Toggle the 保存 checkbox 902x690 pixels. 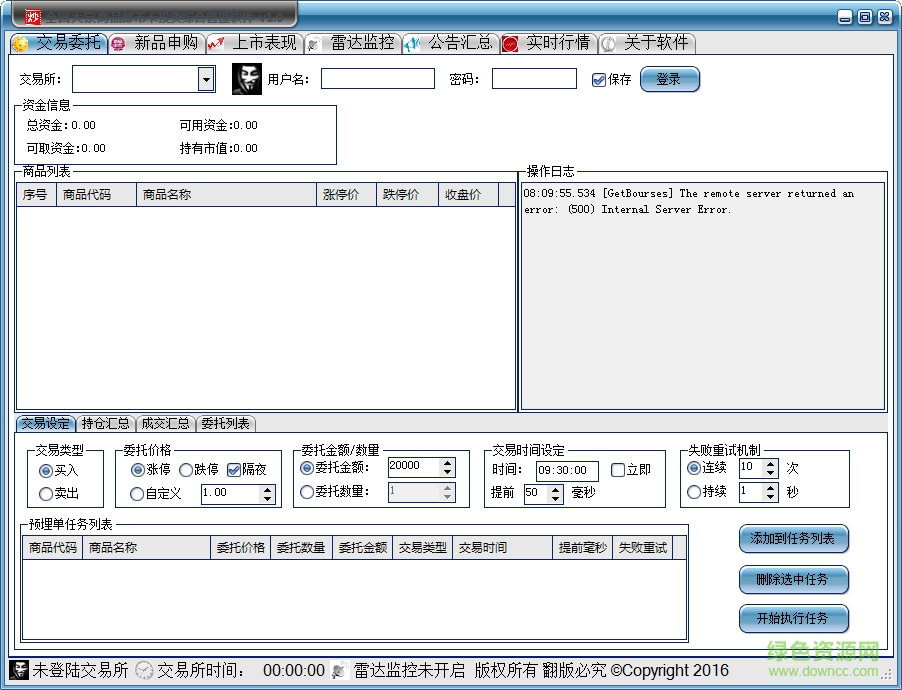tap(599, 80)
